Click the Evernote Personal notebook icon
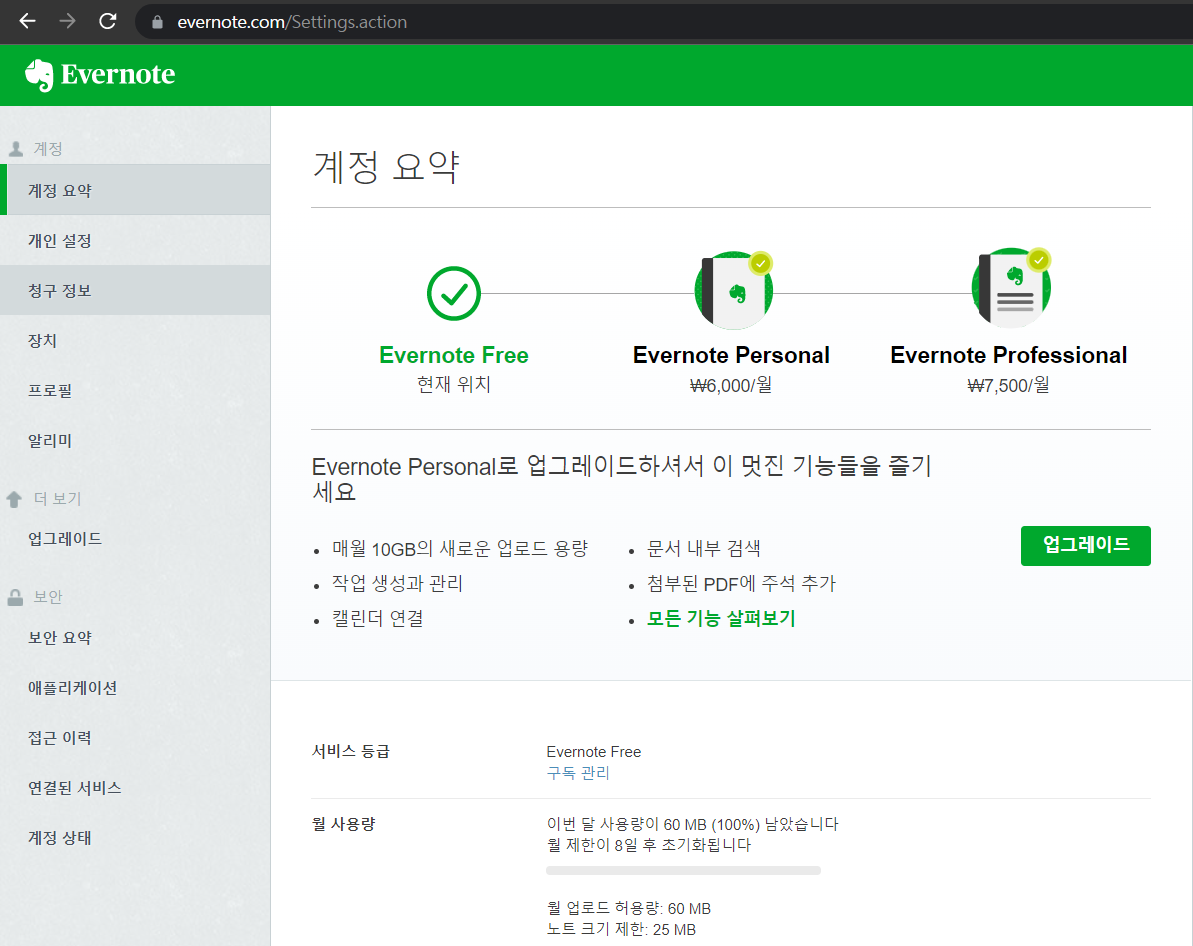1193x946 pixels. (734, 290)
